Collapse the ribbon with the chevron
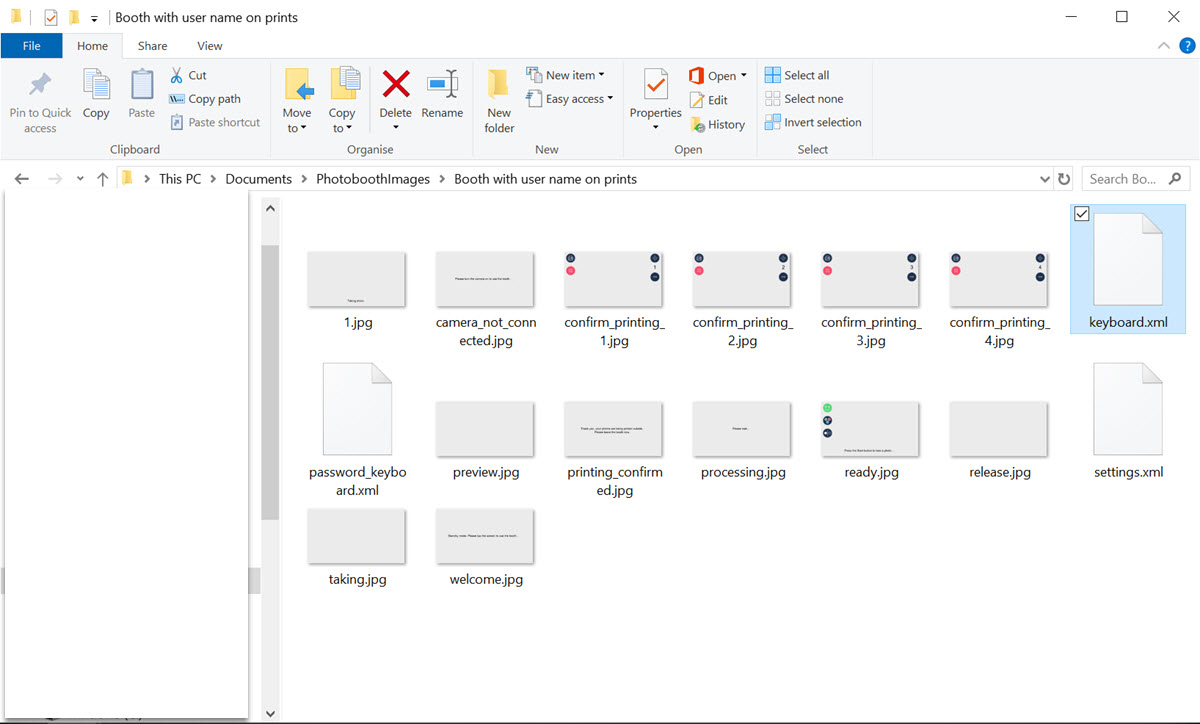 pos(1163,46)
